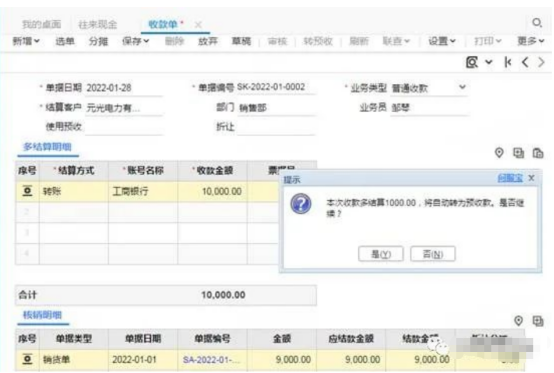This screenshot has width=554, height=373.
Task: Click the 2022-01-01 date cell
Action: (143, 360)
